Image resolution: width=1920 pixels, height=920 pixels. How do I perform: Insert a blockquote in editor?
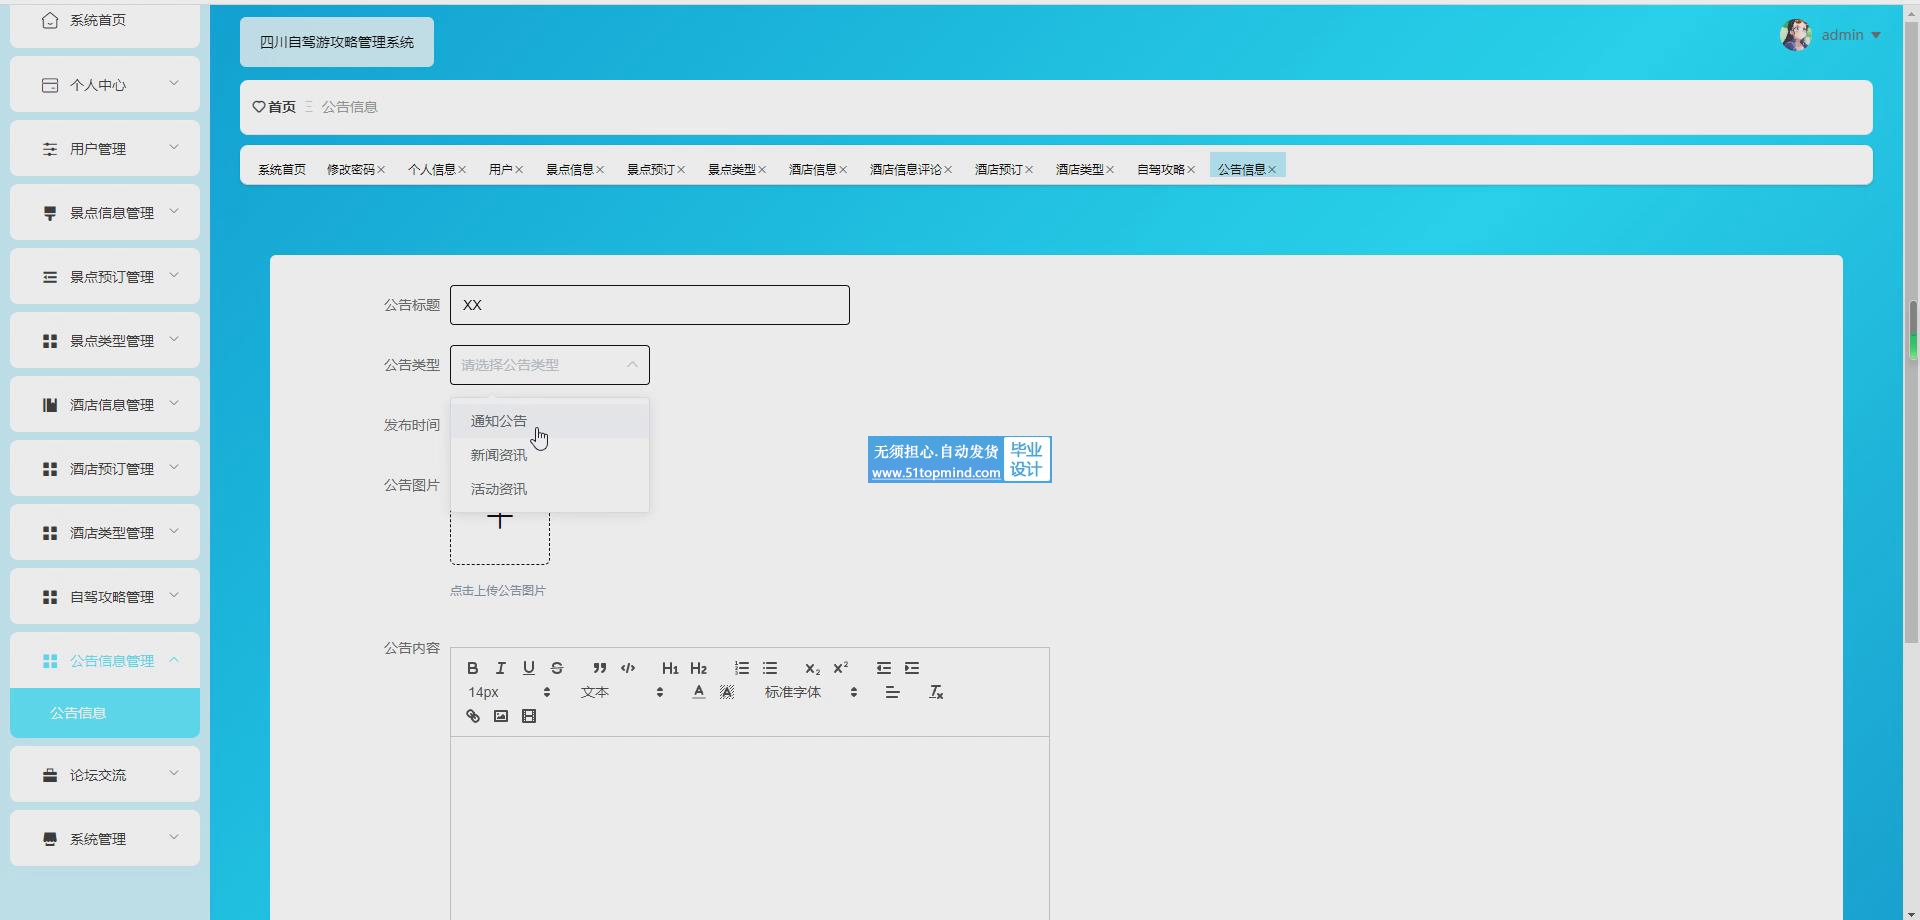[599, 668]
